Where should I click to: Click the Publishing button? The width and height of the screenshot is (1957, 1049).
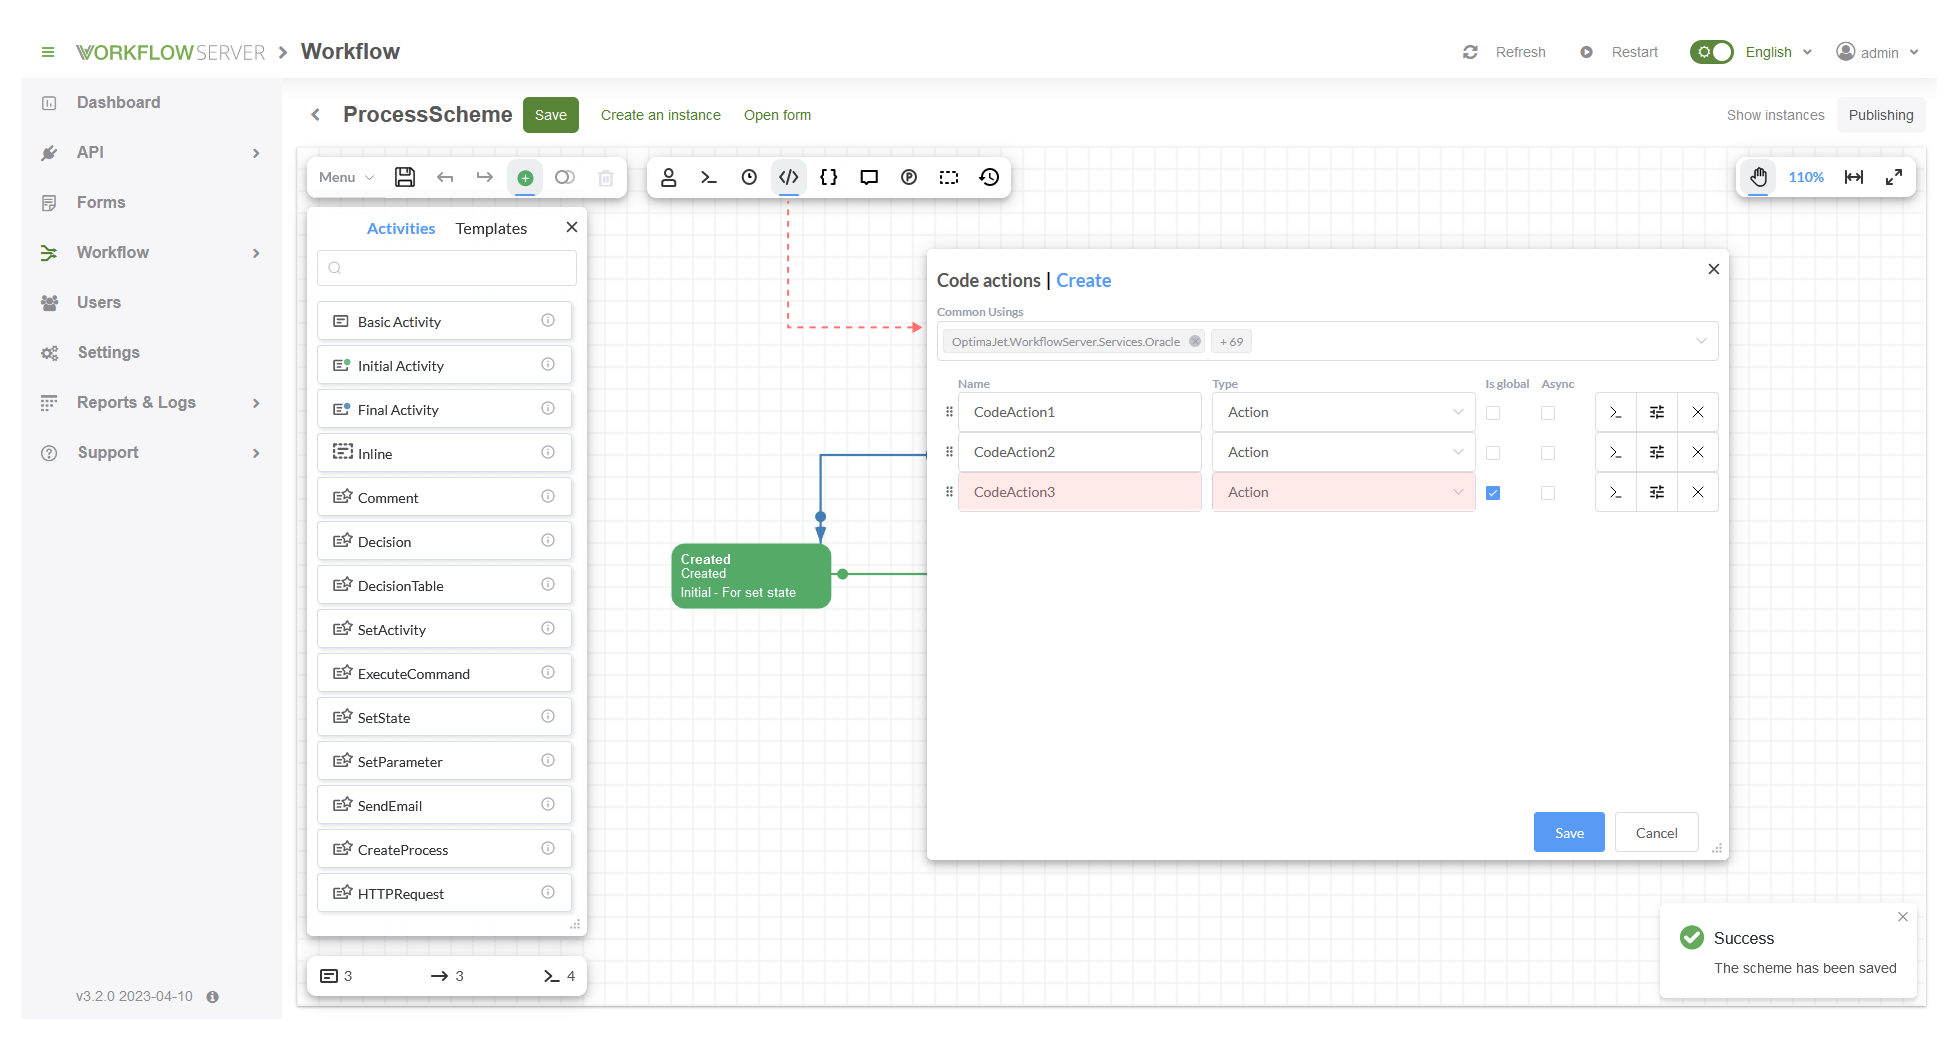click(x=1881, y=115)
